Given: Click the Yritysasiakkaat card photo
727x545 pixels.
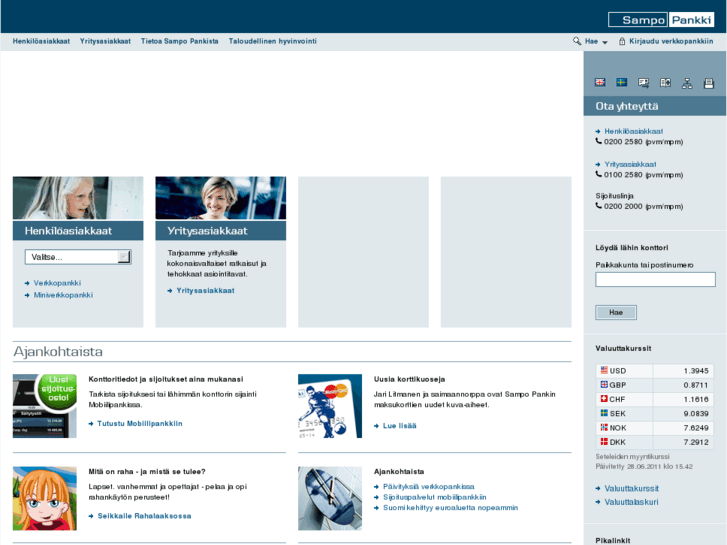Looking at the screenshot, I should coord(221,198).
